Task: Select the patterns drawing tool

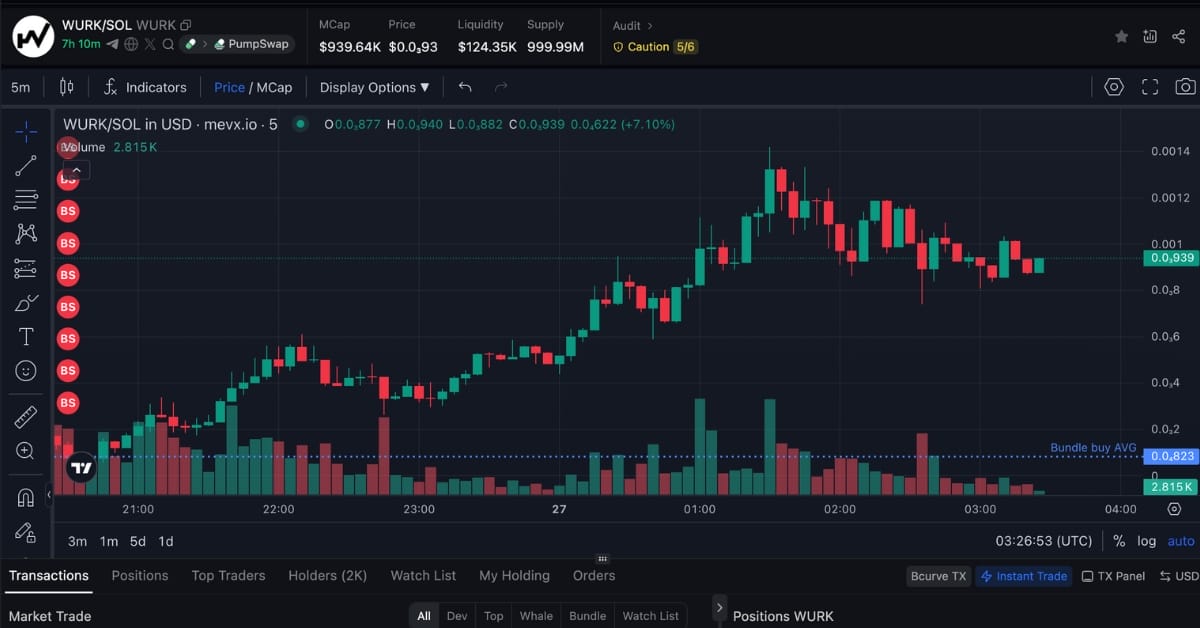Action: (x=26, y=234)
